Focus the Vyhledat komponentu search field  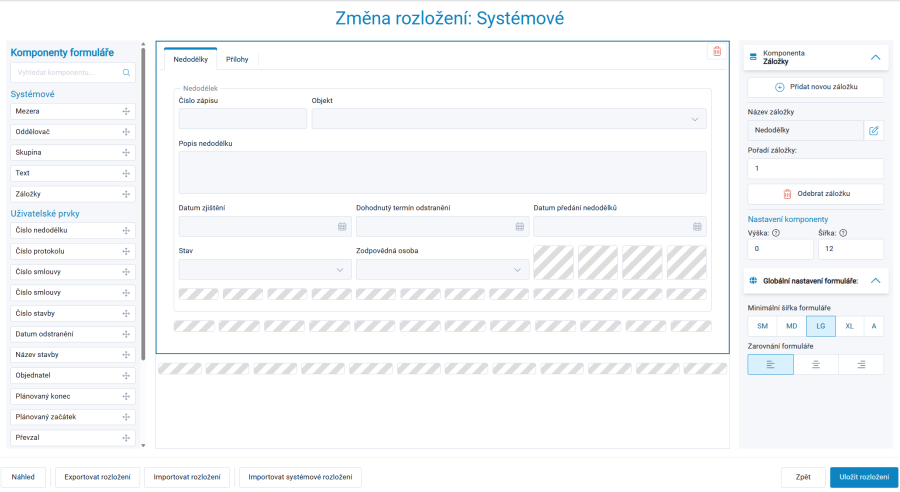(x=73, y=73)
